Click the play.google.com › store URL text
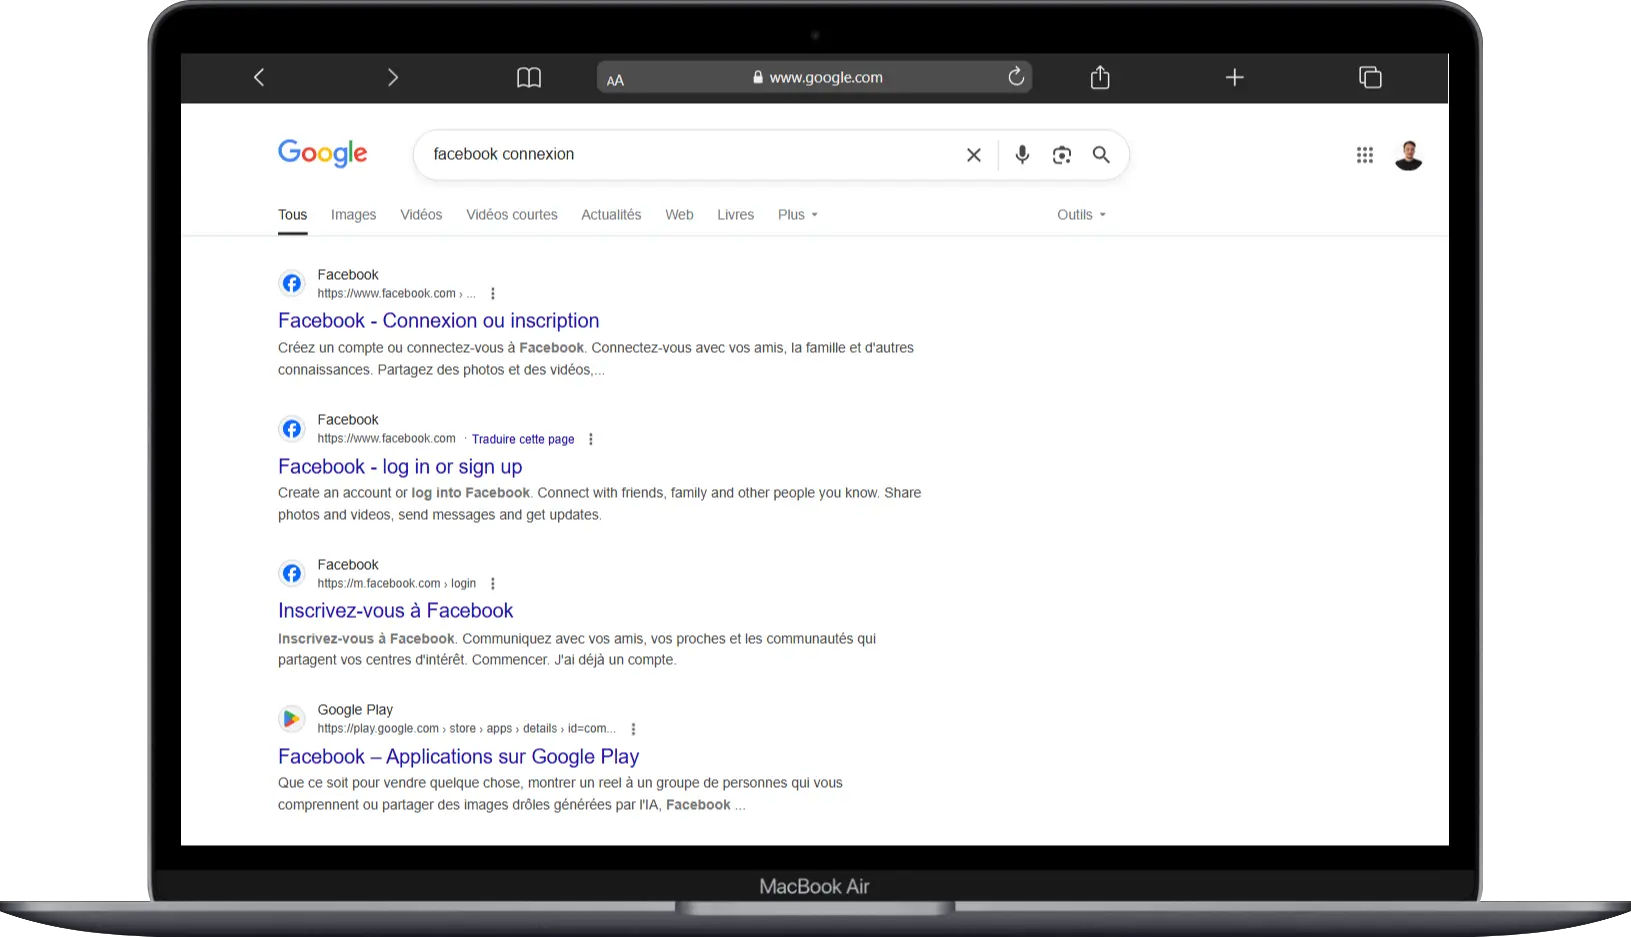Viewport: 1631px width, 937px height. pyautogui.click(x=467, y=729)
